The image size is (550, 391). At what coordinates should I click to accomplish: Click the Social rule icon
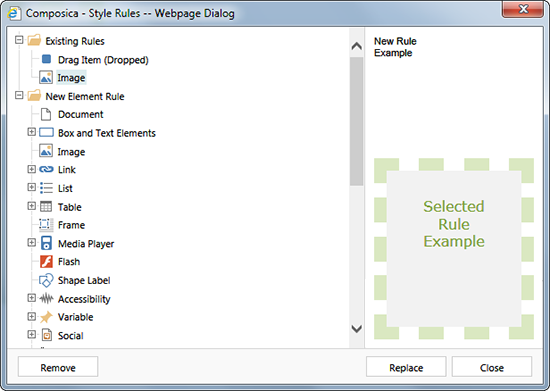[46, 335]
